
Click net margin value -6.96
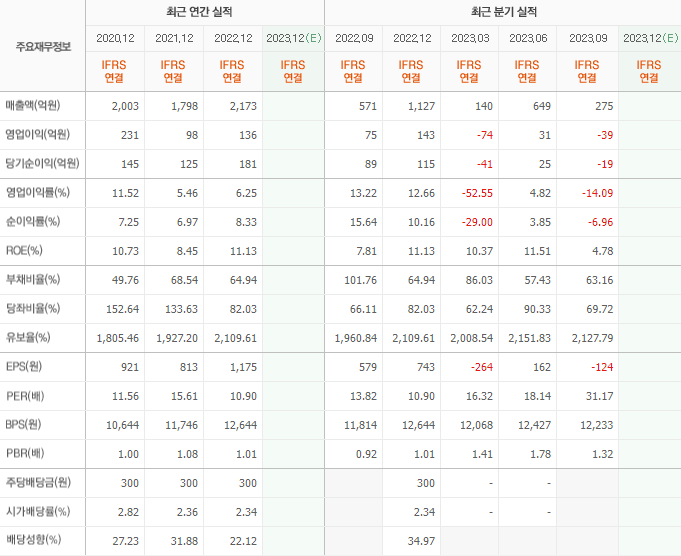[x=601, y=222]
